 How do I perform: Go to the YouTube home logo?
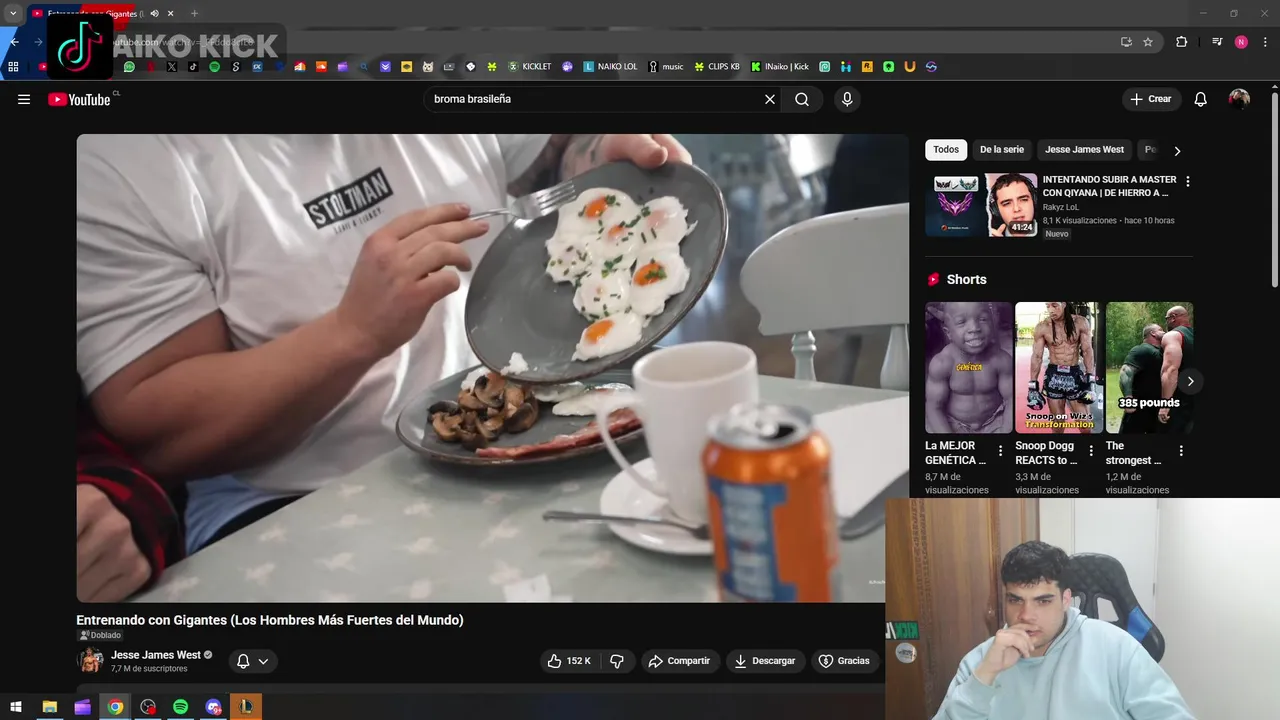pyautogui.click(x=79, y=99)
